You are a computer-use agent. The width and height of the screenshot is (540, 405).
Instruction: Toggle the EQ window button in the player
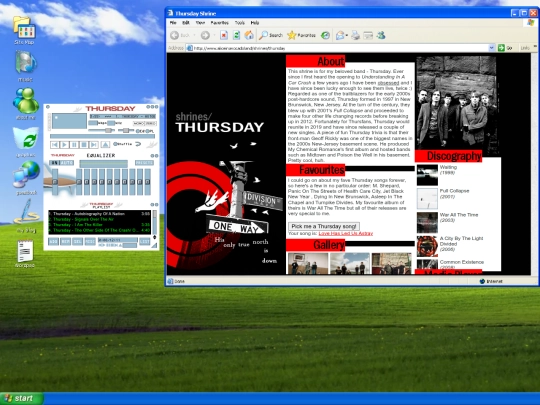coord(141,131)
